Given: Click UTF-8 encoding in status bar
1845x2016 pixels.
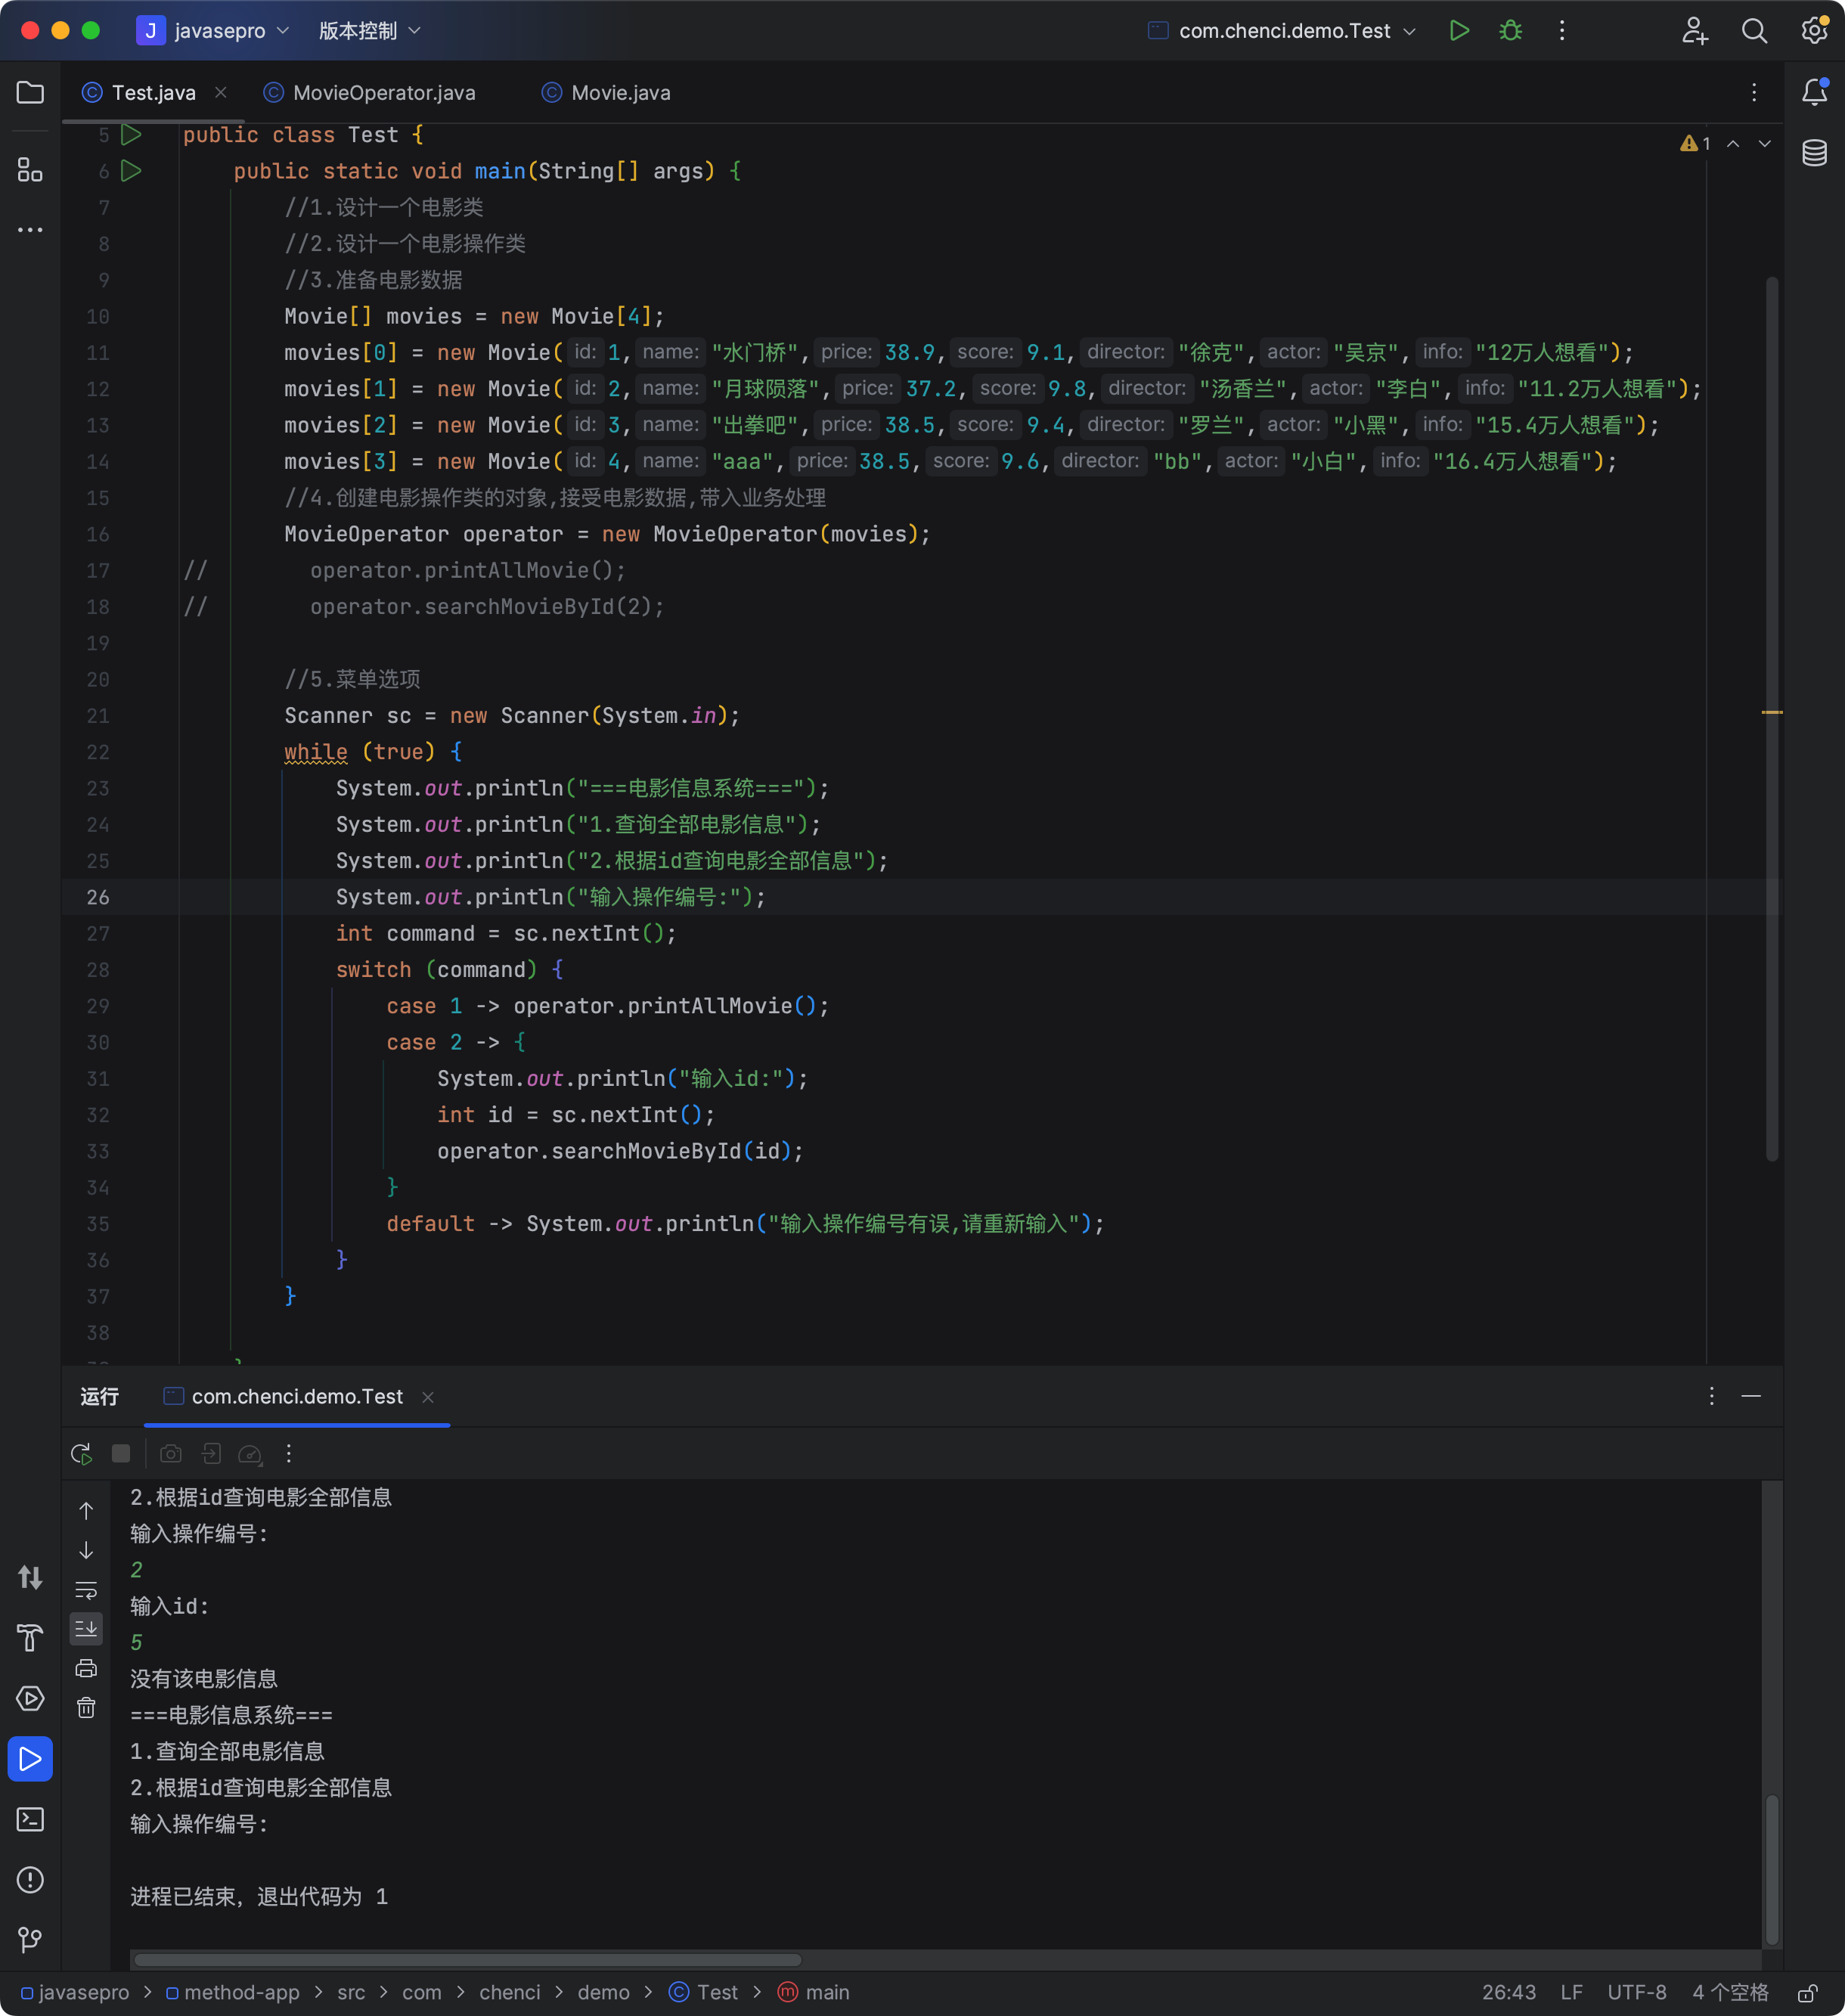Looking at the screenshot, I should [x=1636, y=1992].
